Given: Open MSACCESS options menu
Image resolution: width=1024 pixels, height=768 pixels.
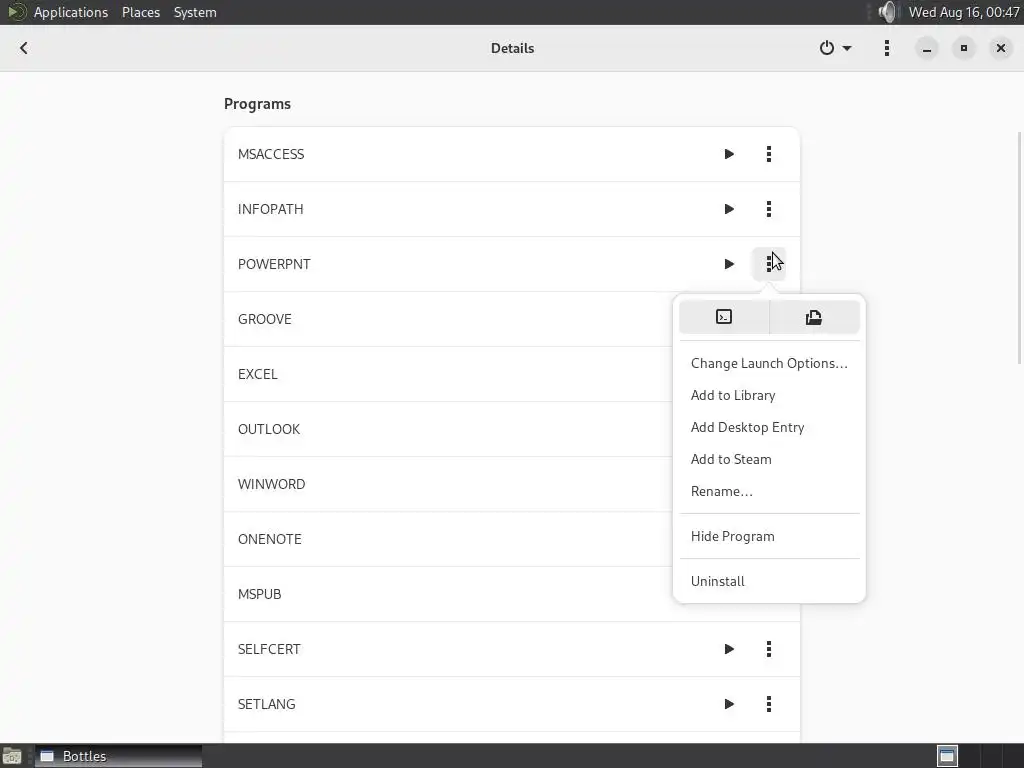Looking at the screenshot, I should 769,154.
